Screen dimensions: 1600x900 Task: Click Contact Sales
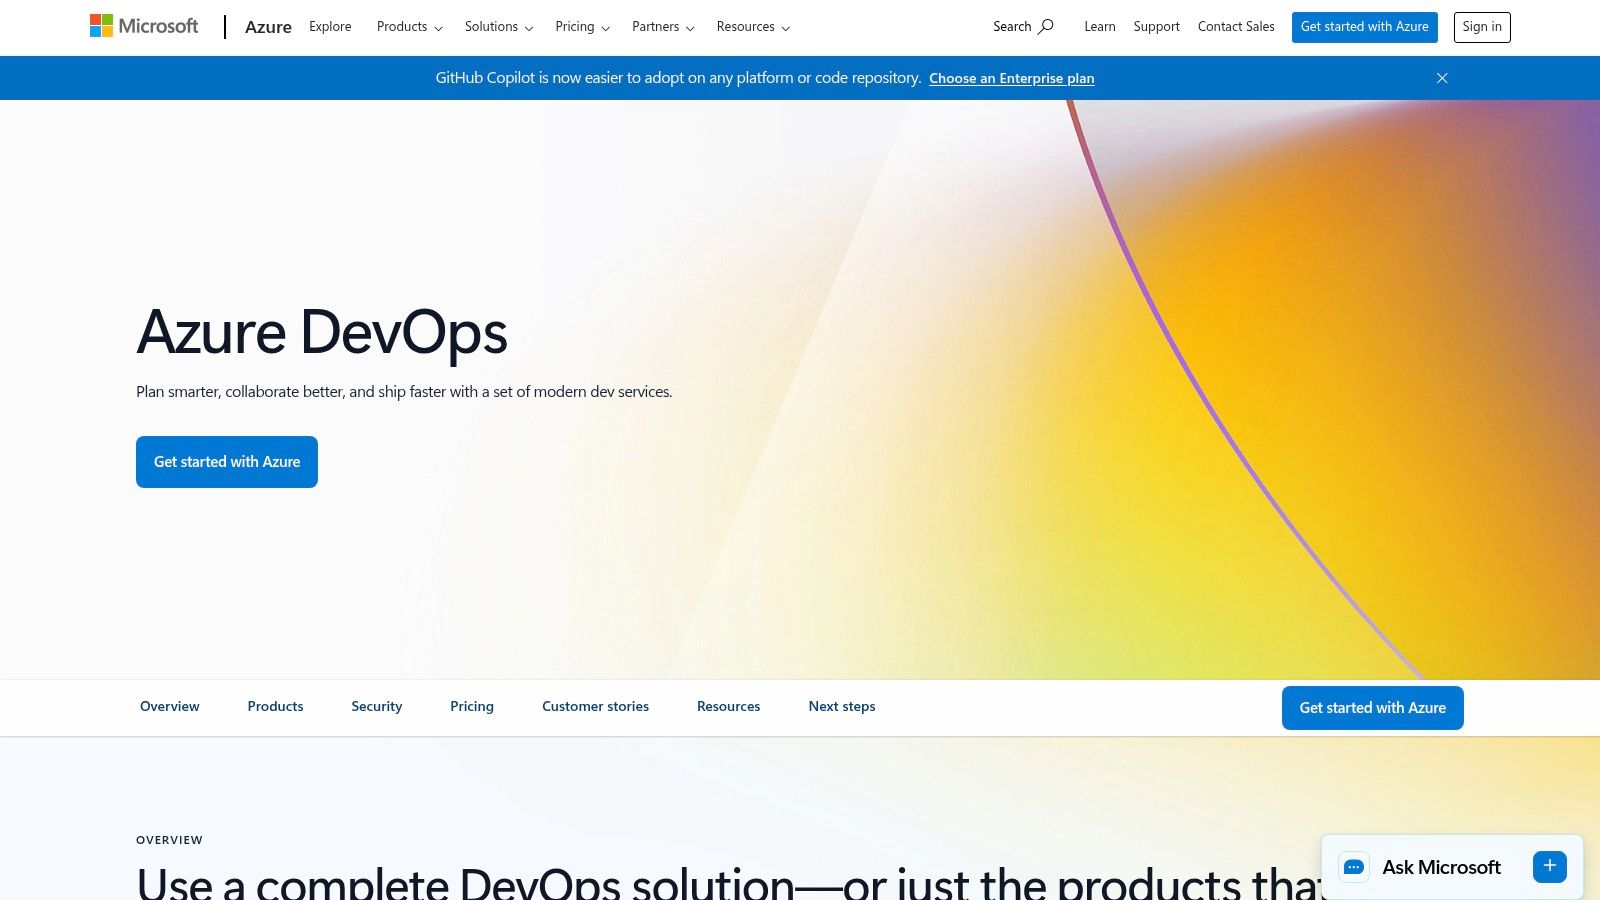(x=1236, y=27)
